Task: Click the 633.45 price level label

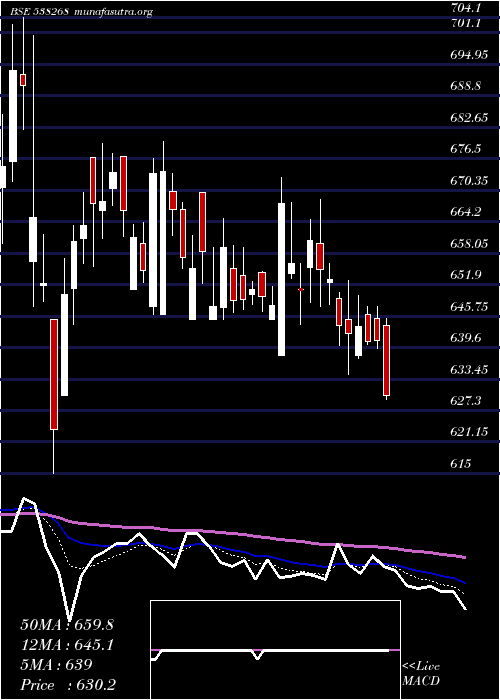Action: [x=467, y=369]
